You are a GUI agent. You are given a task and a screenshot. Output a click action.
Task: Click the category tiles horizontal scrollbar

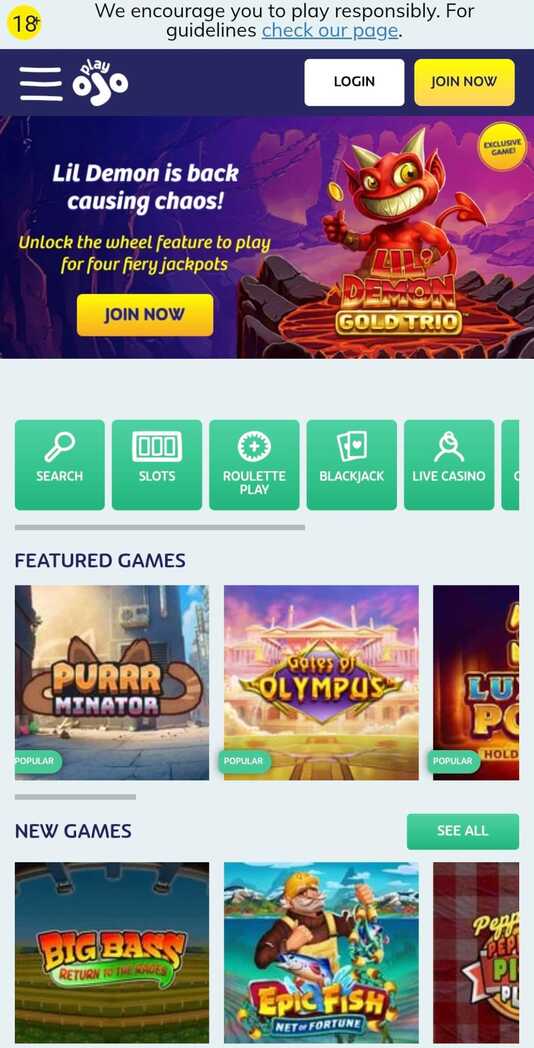[x=160, y=527]
